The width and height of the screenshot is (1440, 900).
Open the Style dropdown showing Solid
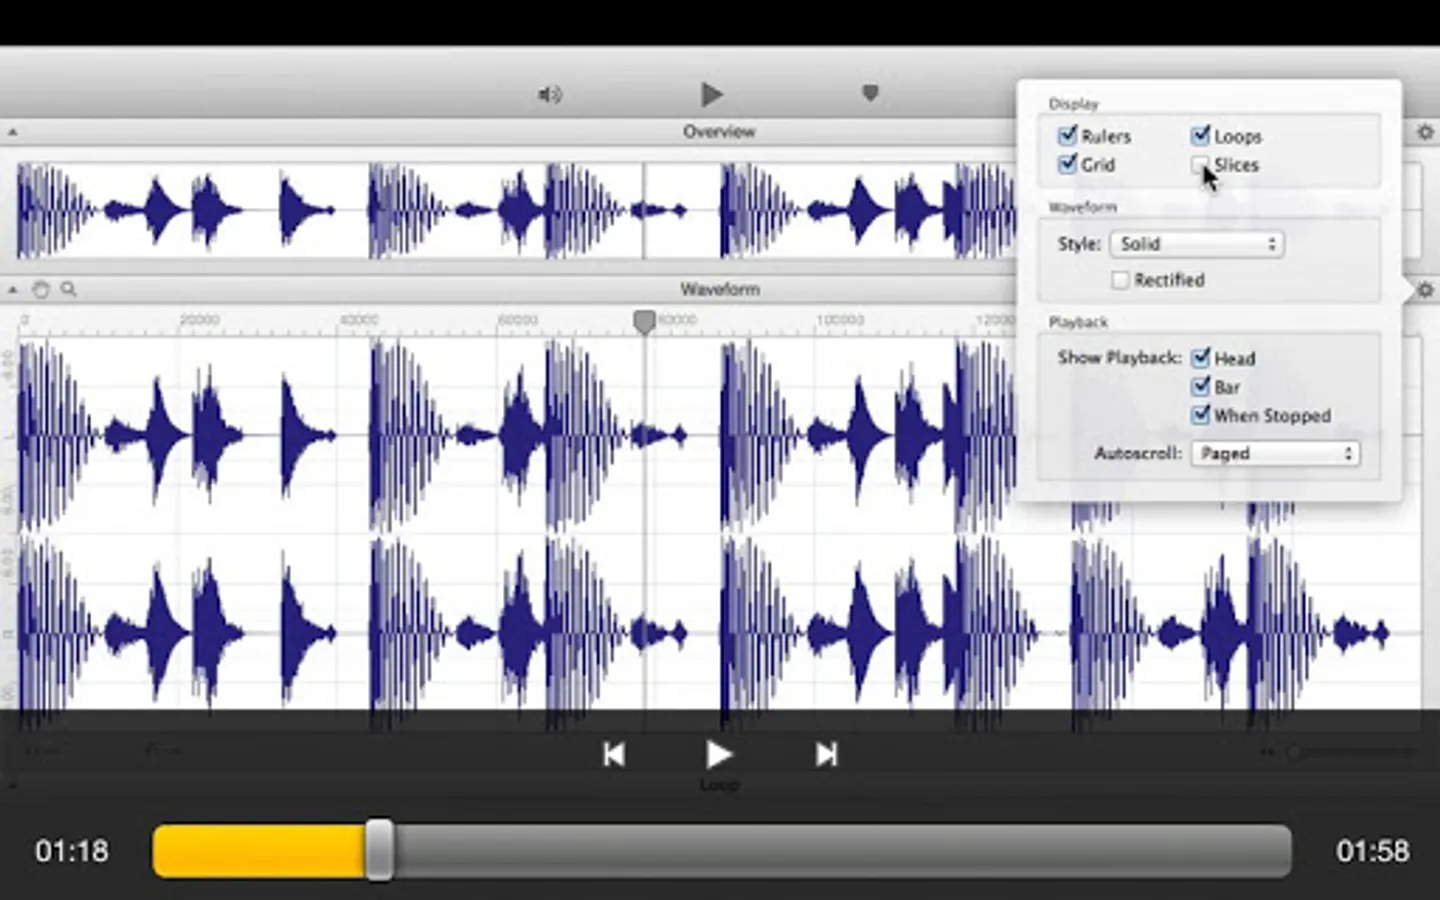pyautogui.click(x=1197, y=244)
